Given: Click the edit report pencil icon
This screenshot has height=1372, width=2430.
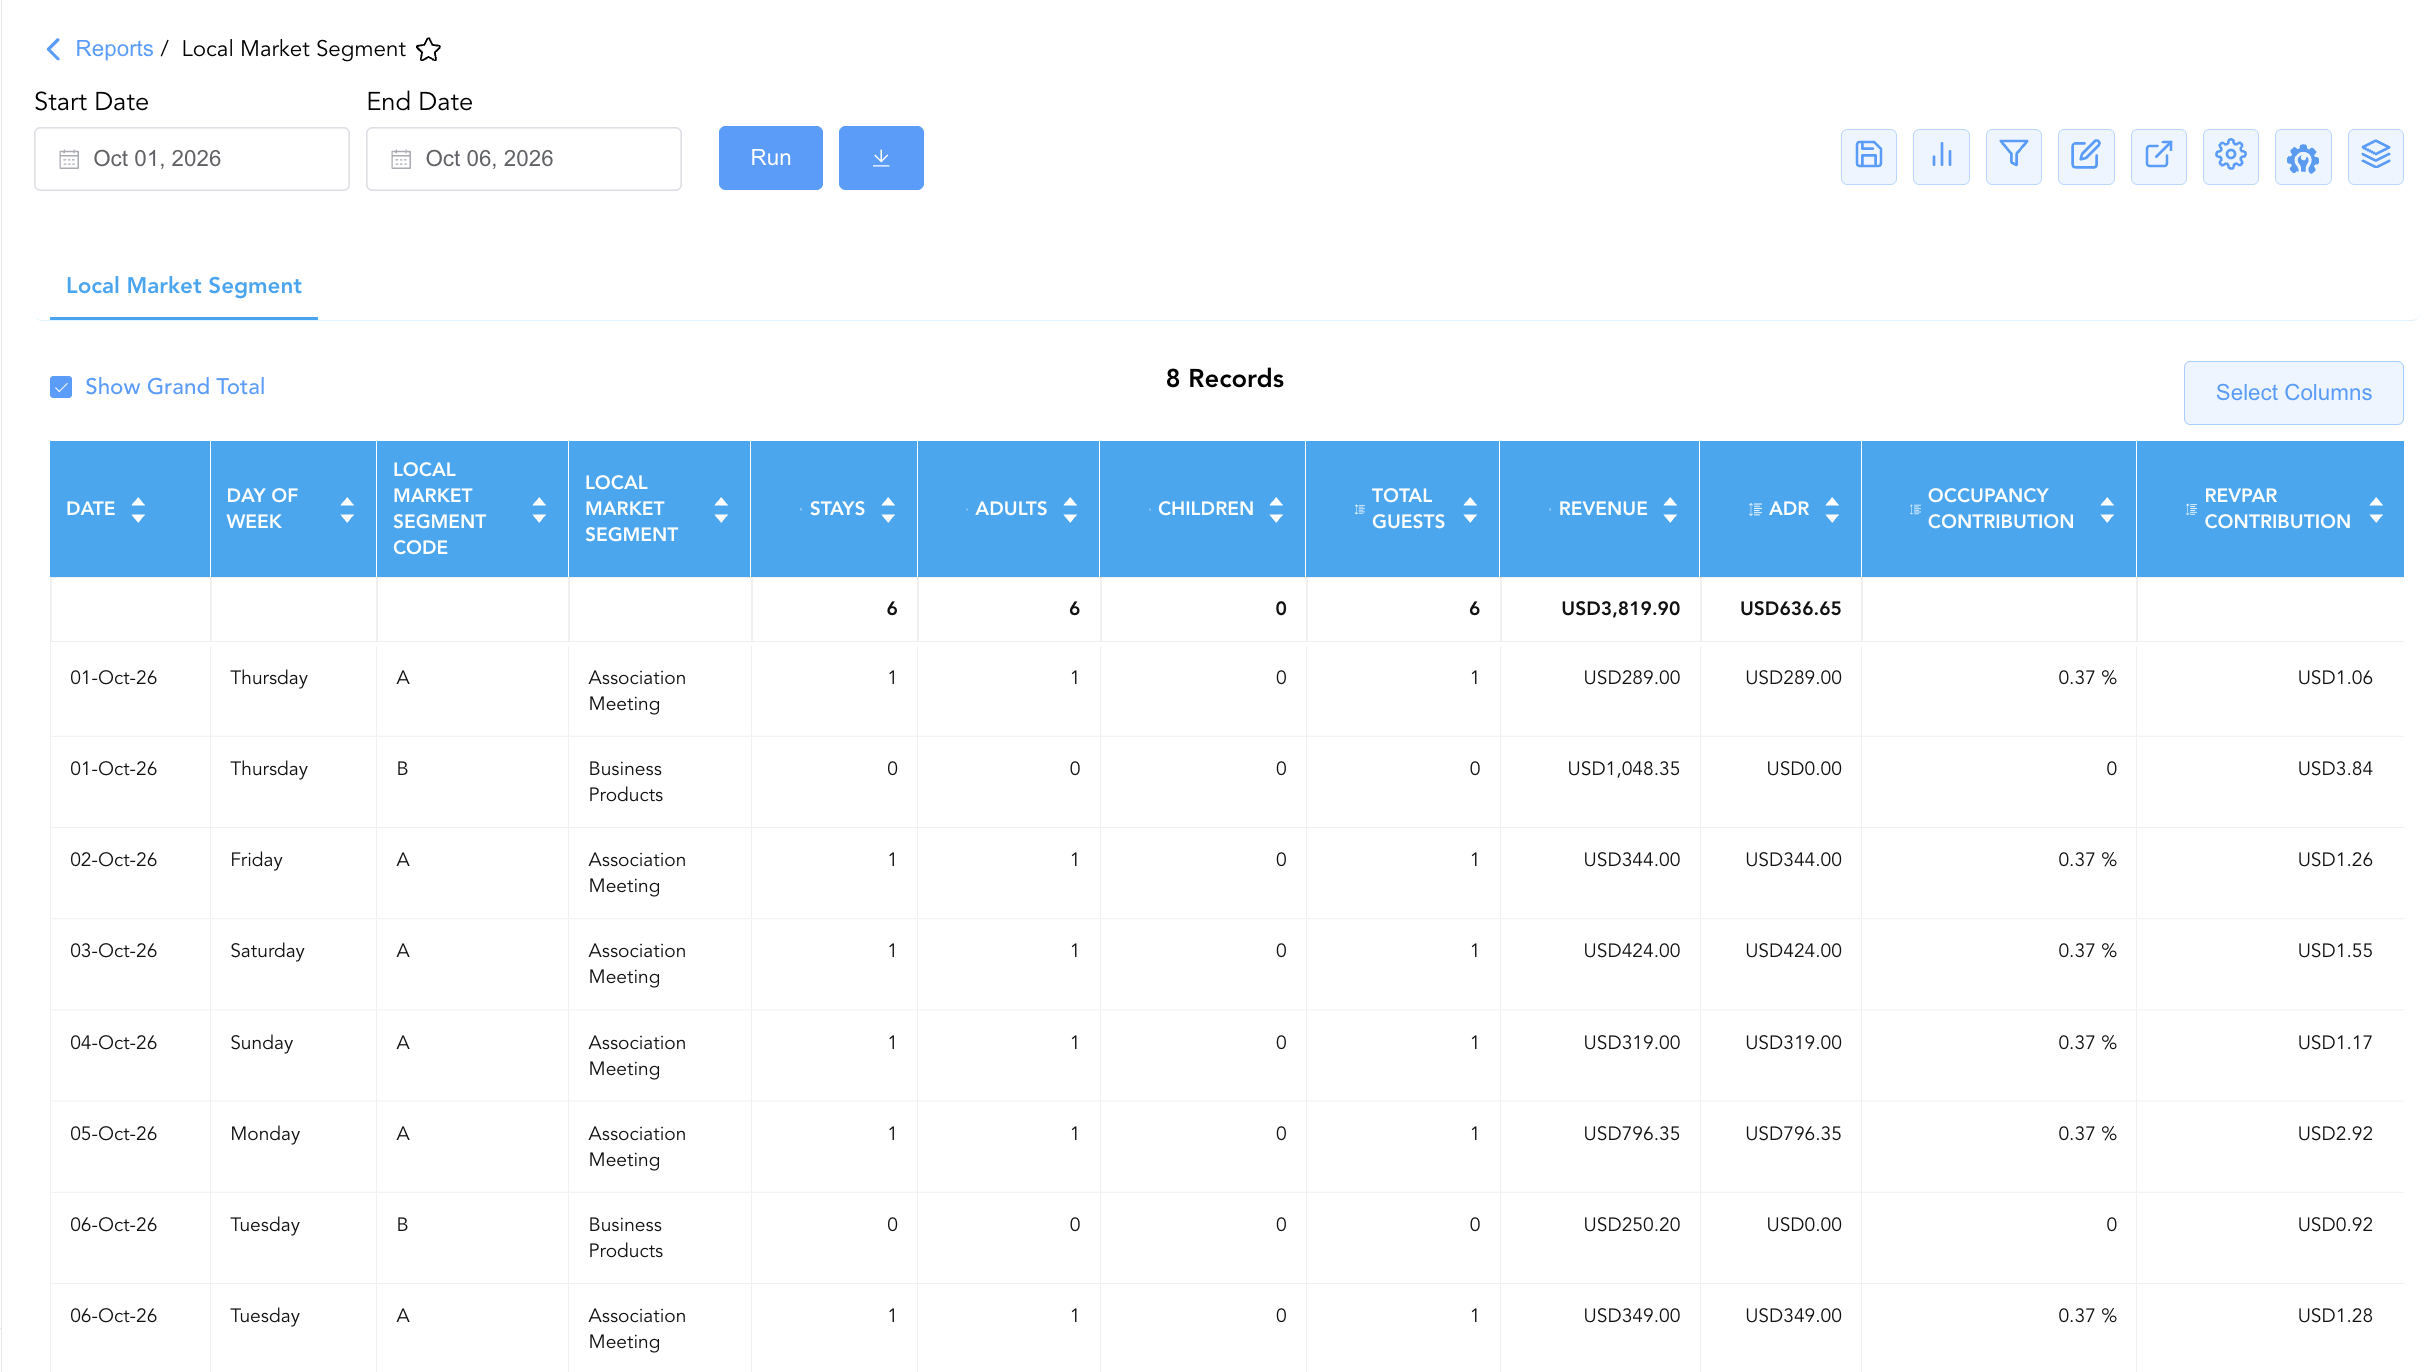Looking at the screenshot, I should tap(2086, 156).
